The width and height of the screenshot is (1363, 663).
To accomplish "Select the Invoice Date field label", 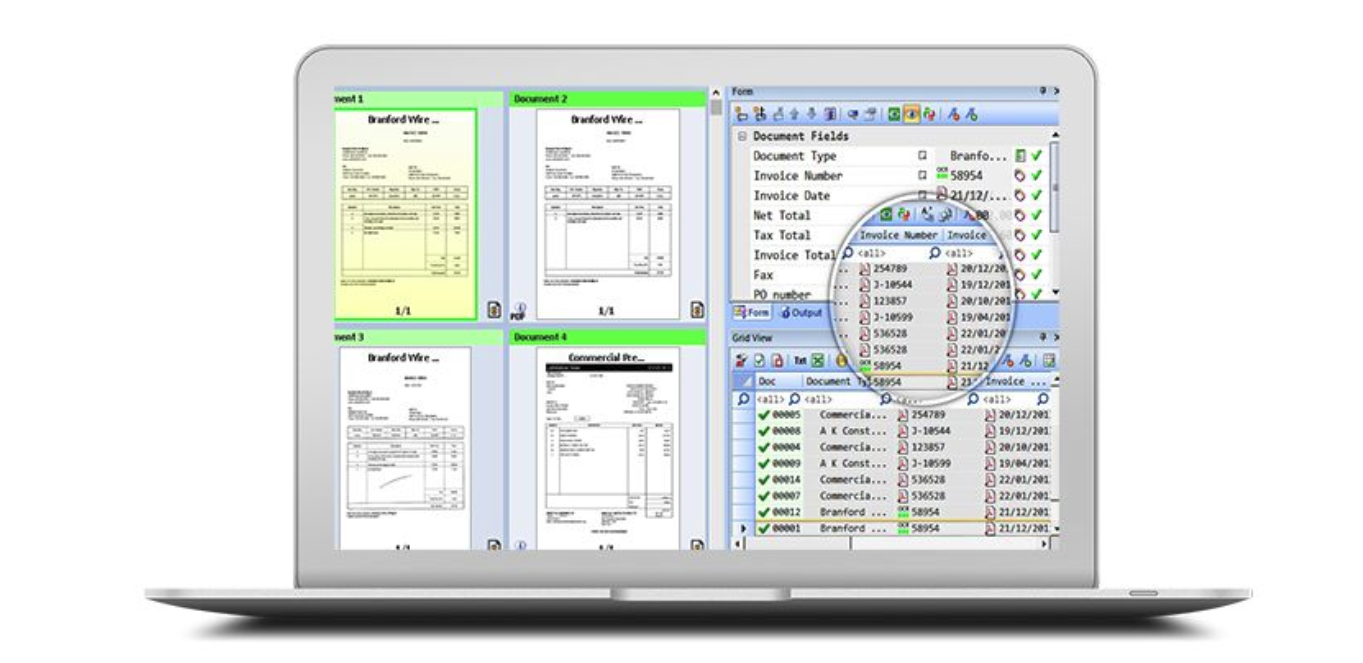I will pos(791,195).
